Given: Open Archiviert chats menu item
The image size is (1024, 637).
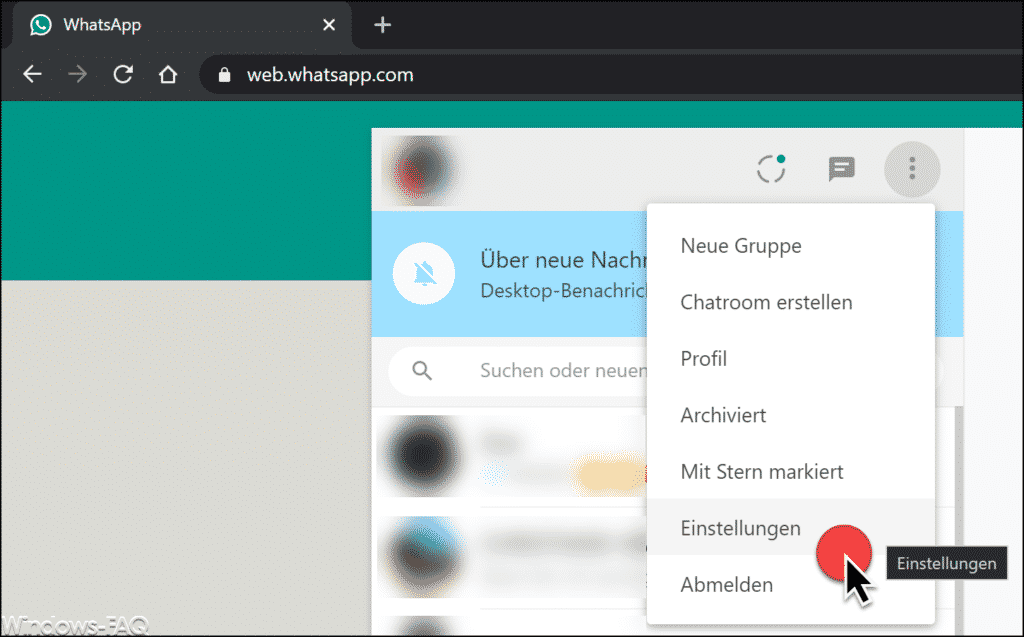Looking at the screenshot, I should (x=791, y=415).
